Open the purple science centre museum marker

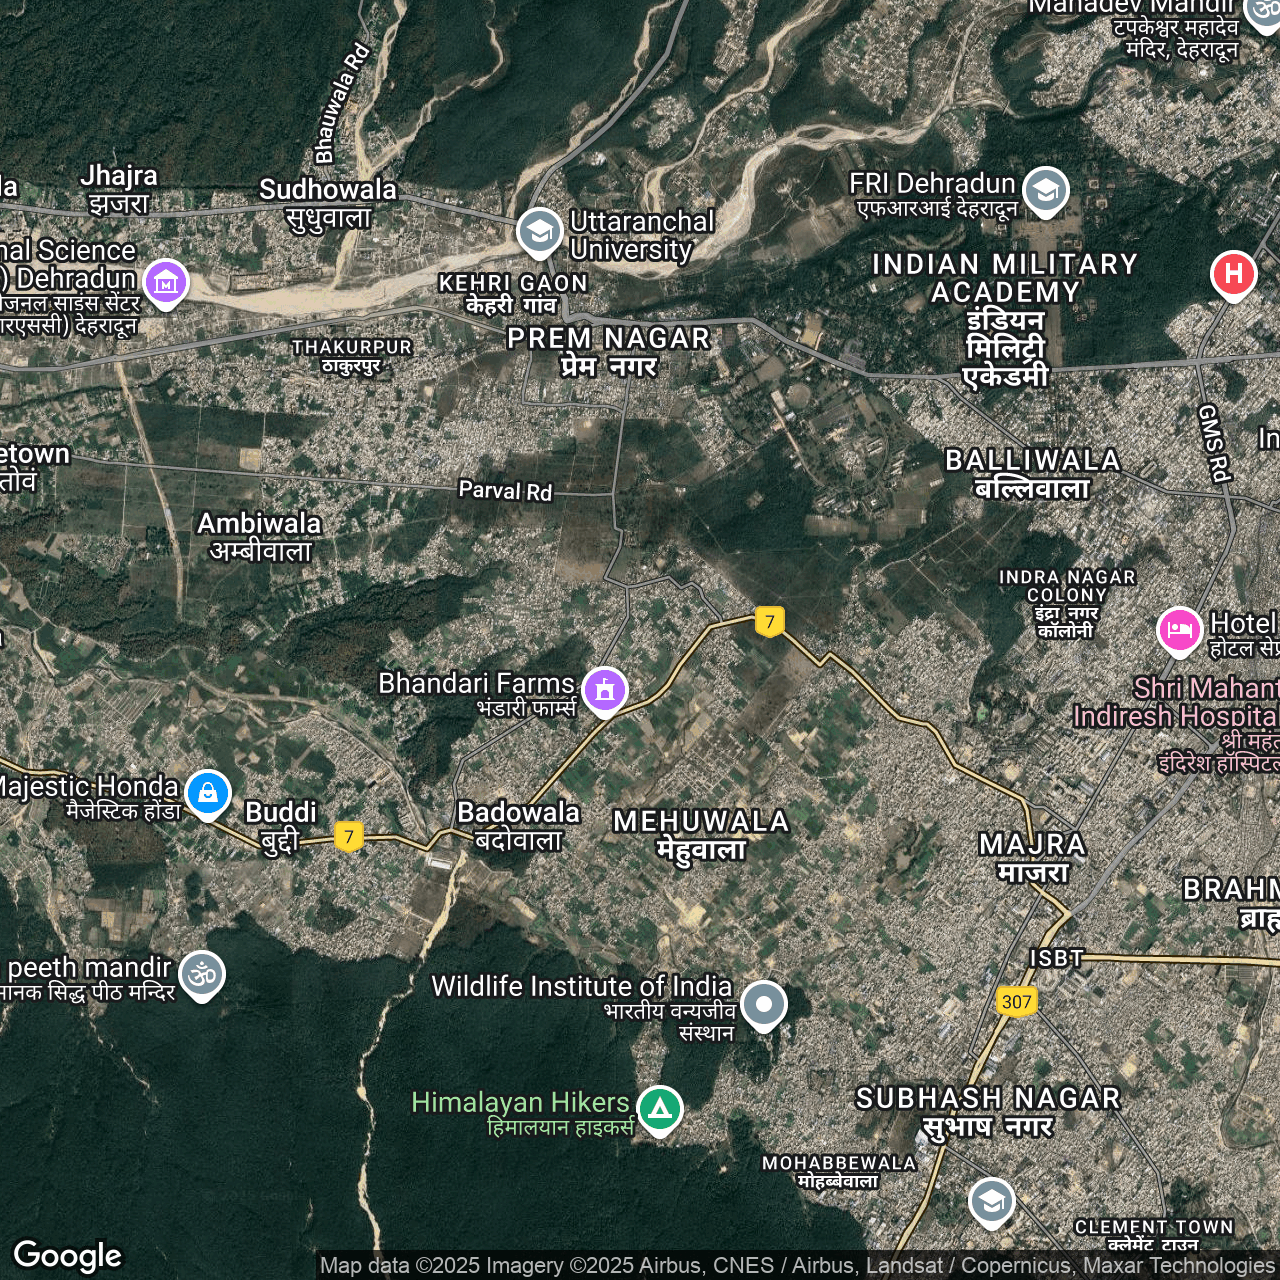[166, 283]
